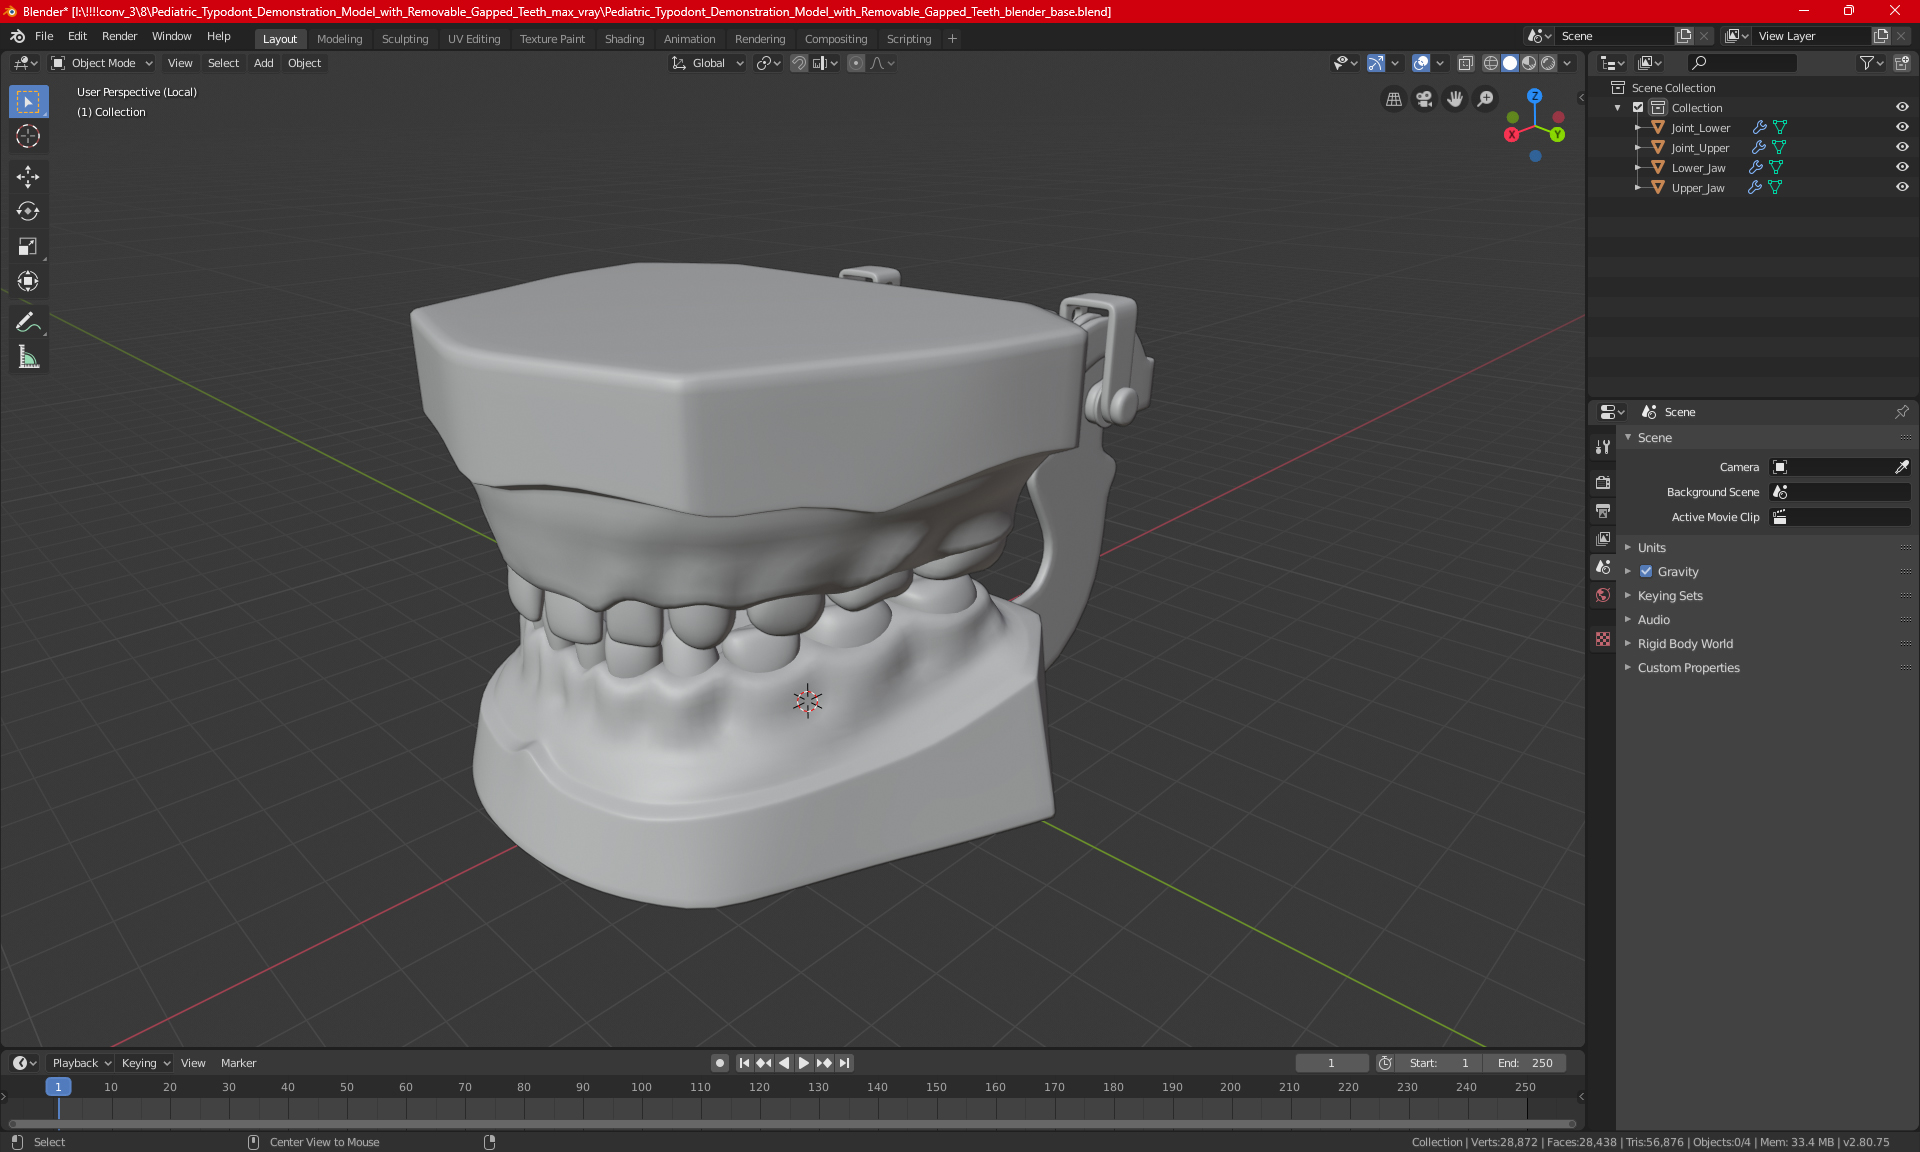Uncheck the Collection in the outliner

pos(1638,107)
